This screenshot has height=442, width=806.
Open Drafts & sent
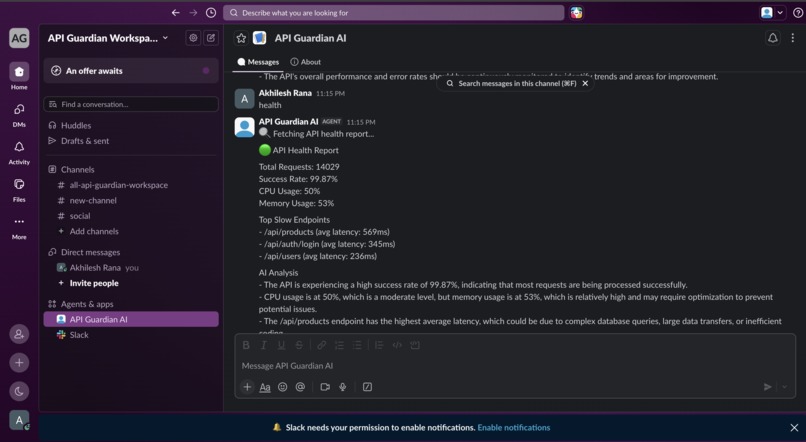131,141
